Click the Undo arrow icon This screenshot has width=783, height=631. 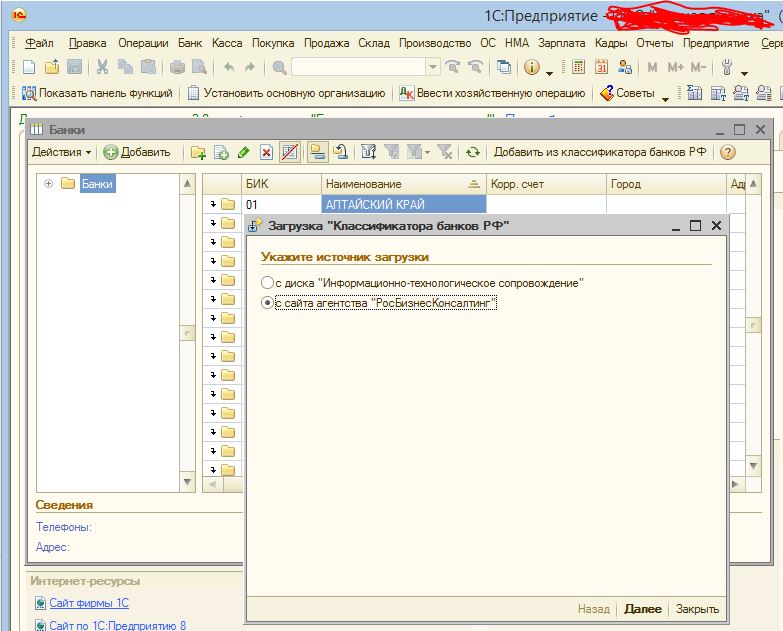(x=229, y=67)
